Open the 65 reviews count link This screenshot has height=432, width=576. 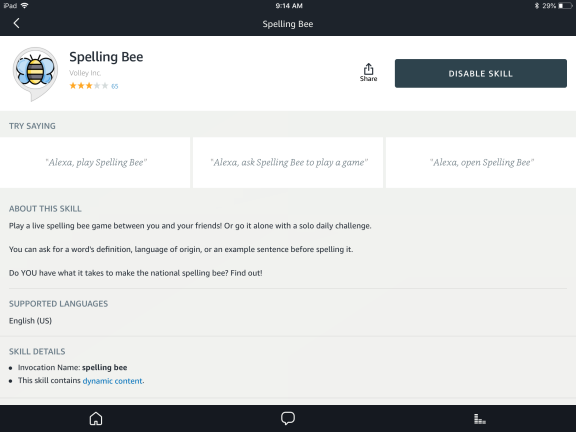click(x=115, y=86)
